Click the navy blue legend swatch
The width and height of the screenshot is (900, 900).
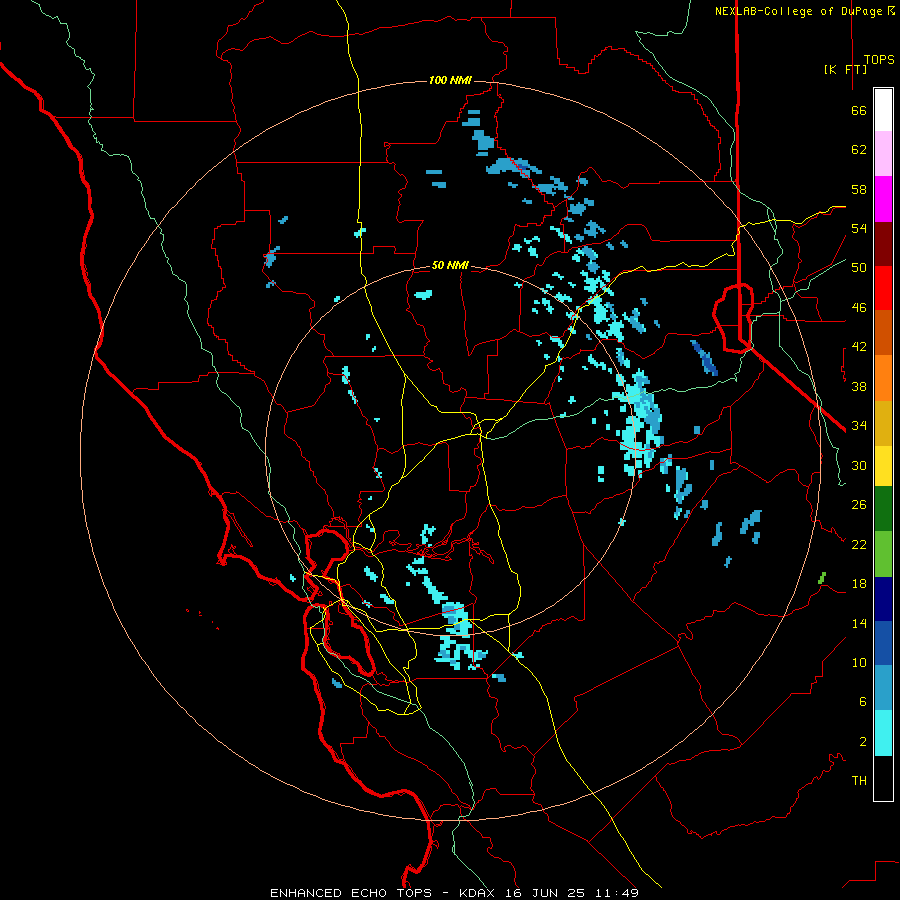click(883, 599)
